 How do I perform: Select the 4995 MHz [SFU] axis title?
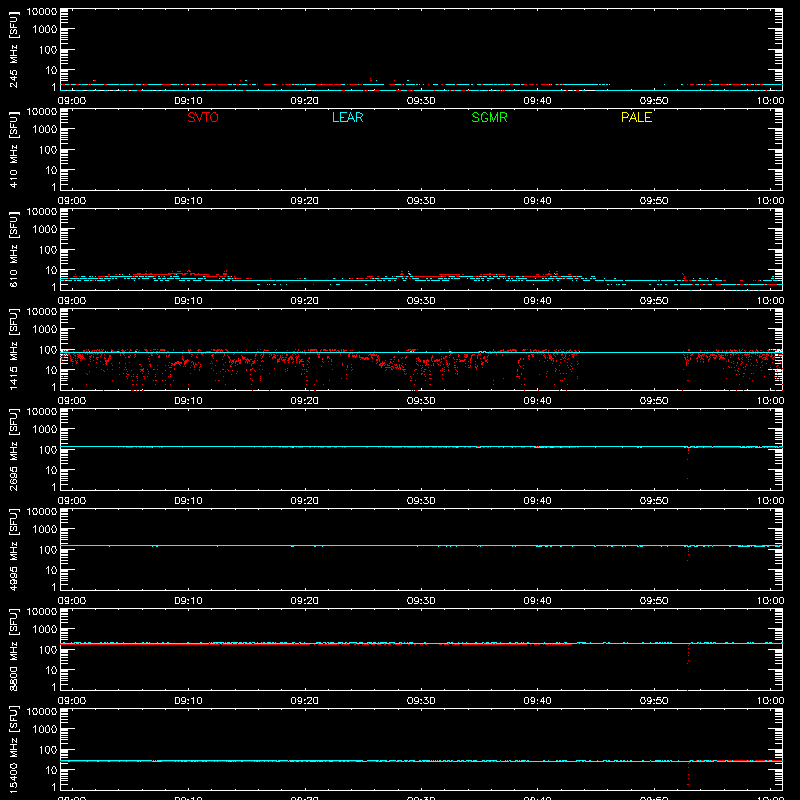click(x=13, y=549)
